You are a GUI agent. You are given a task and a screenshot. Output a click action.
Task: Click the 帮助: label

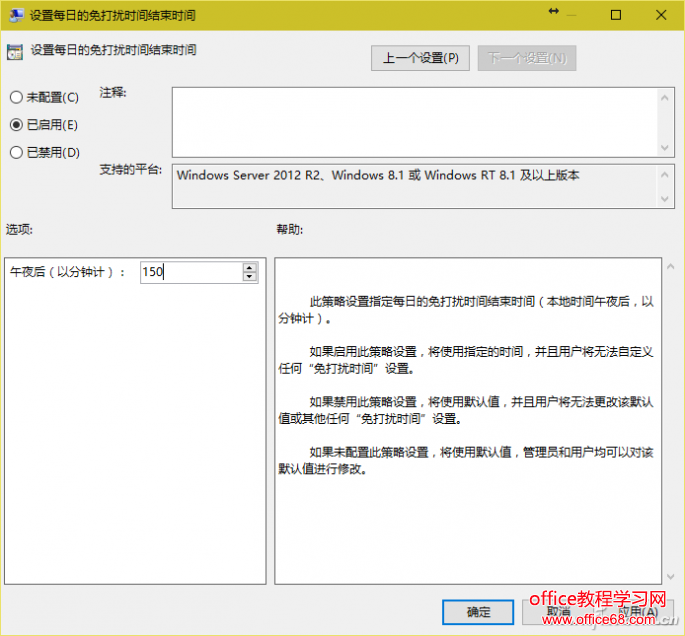tap(290, 229)
